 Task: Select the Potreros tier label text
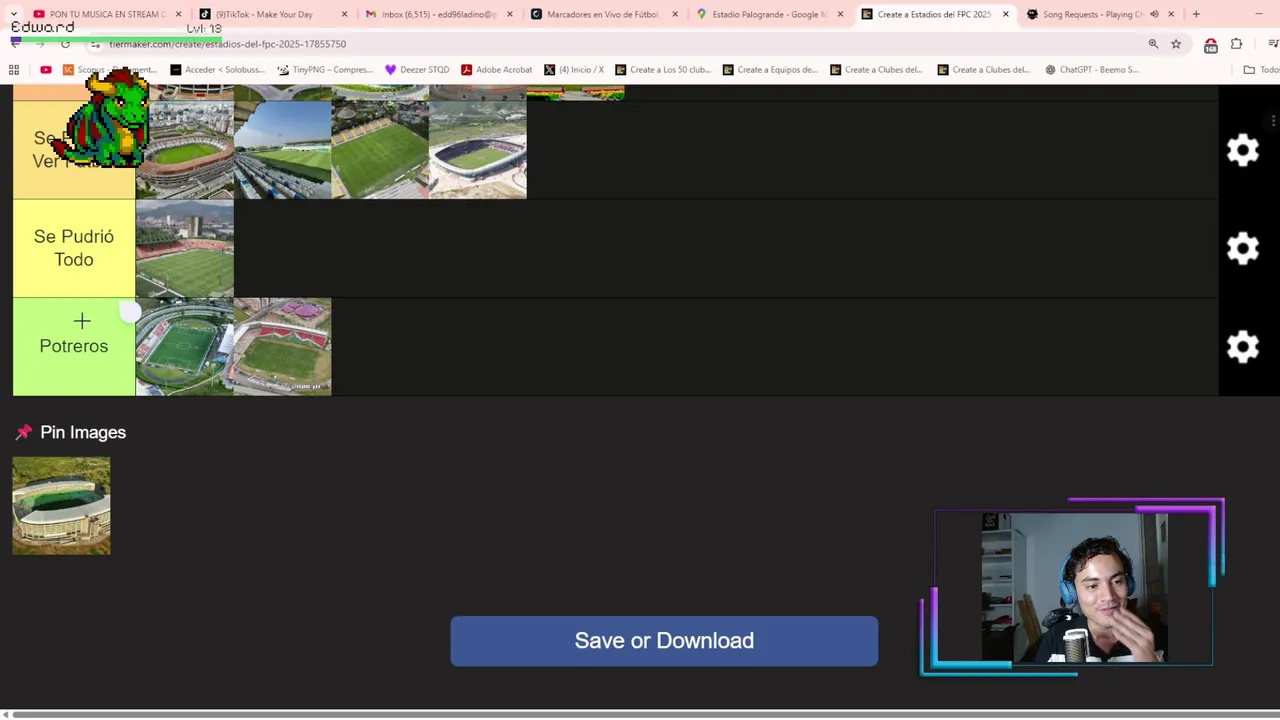74,346
